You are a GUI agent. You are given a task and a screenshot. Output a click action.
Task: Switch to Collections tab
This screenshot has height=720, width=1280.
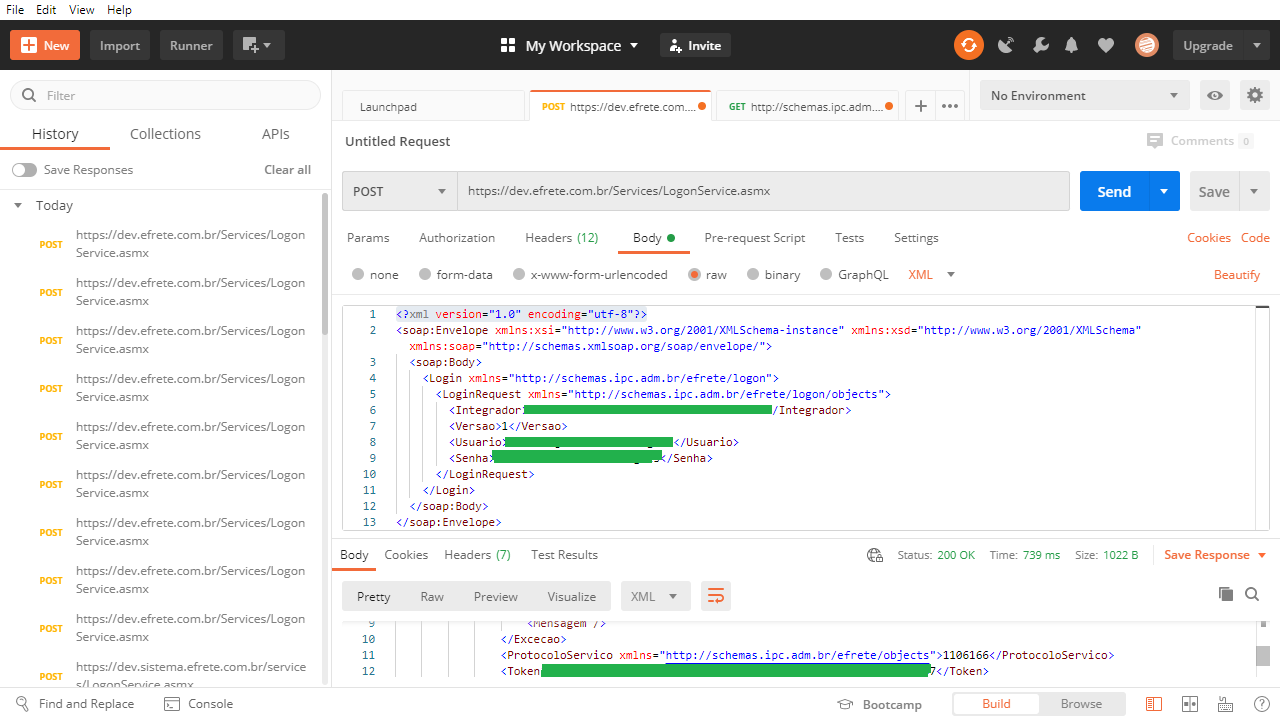(165, 134)
